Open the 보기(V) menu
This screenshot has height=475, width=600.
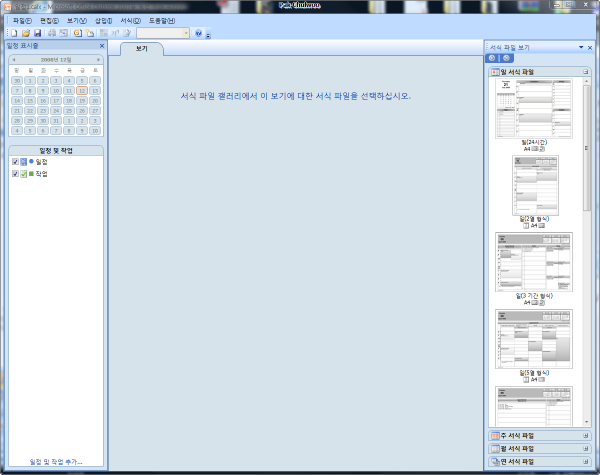(77, 21)
